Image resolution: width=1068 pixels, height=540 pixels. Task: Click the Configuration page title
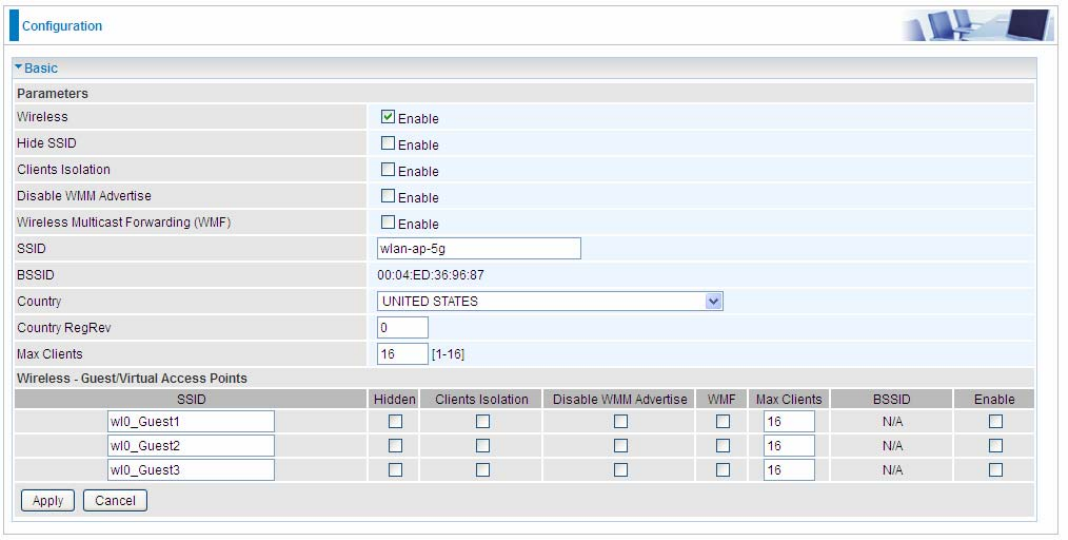tap(62, 26)
